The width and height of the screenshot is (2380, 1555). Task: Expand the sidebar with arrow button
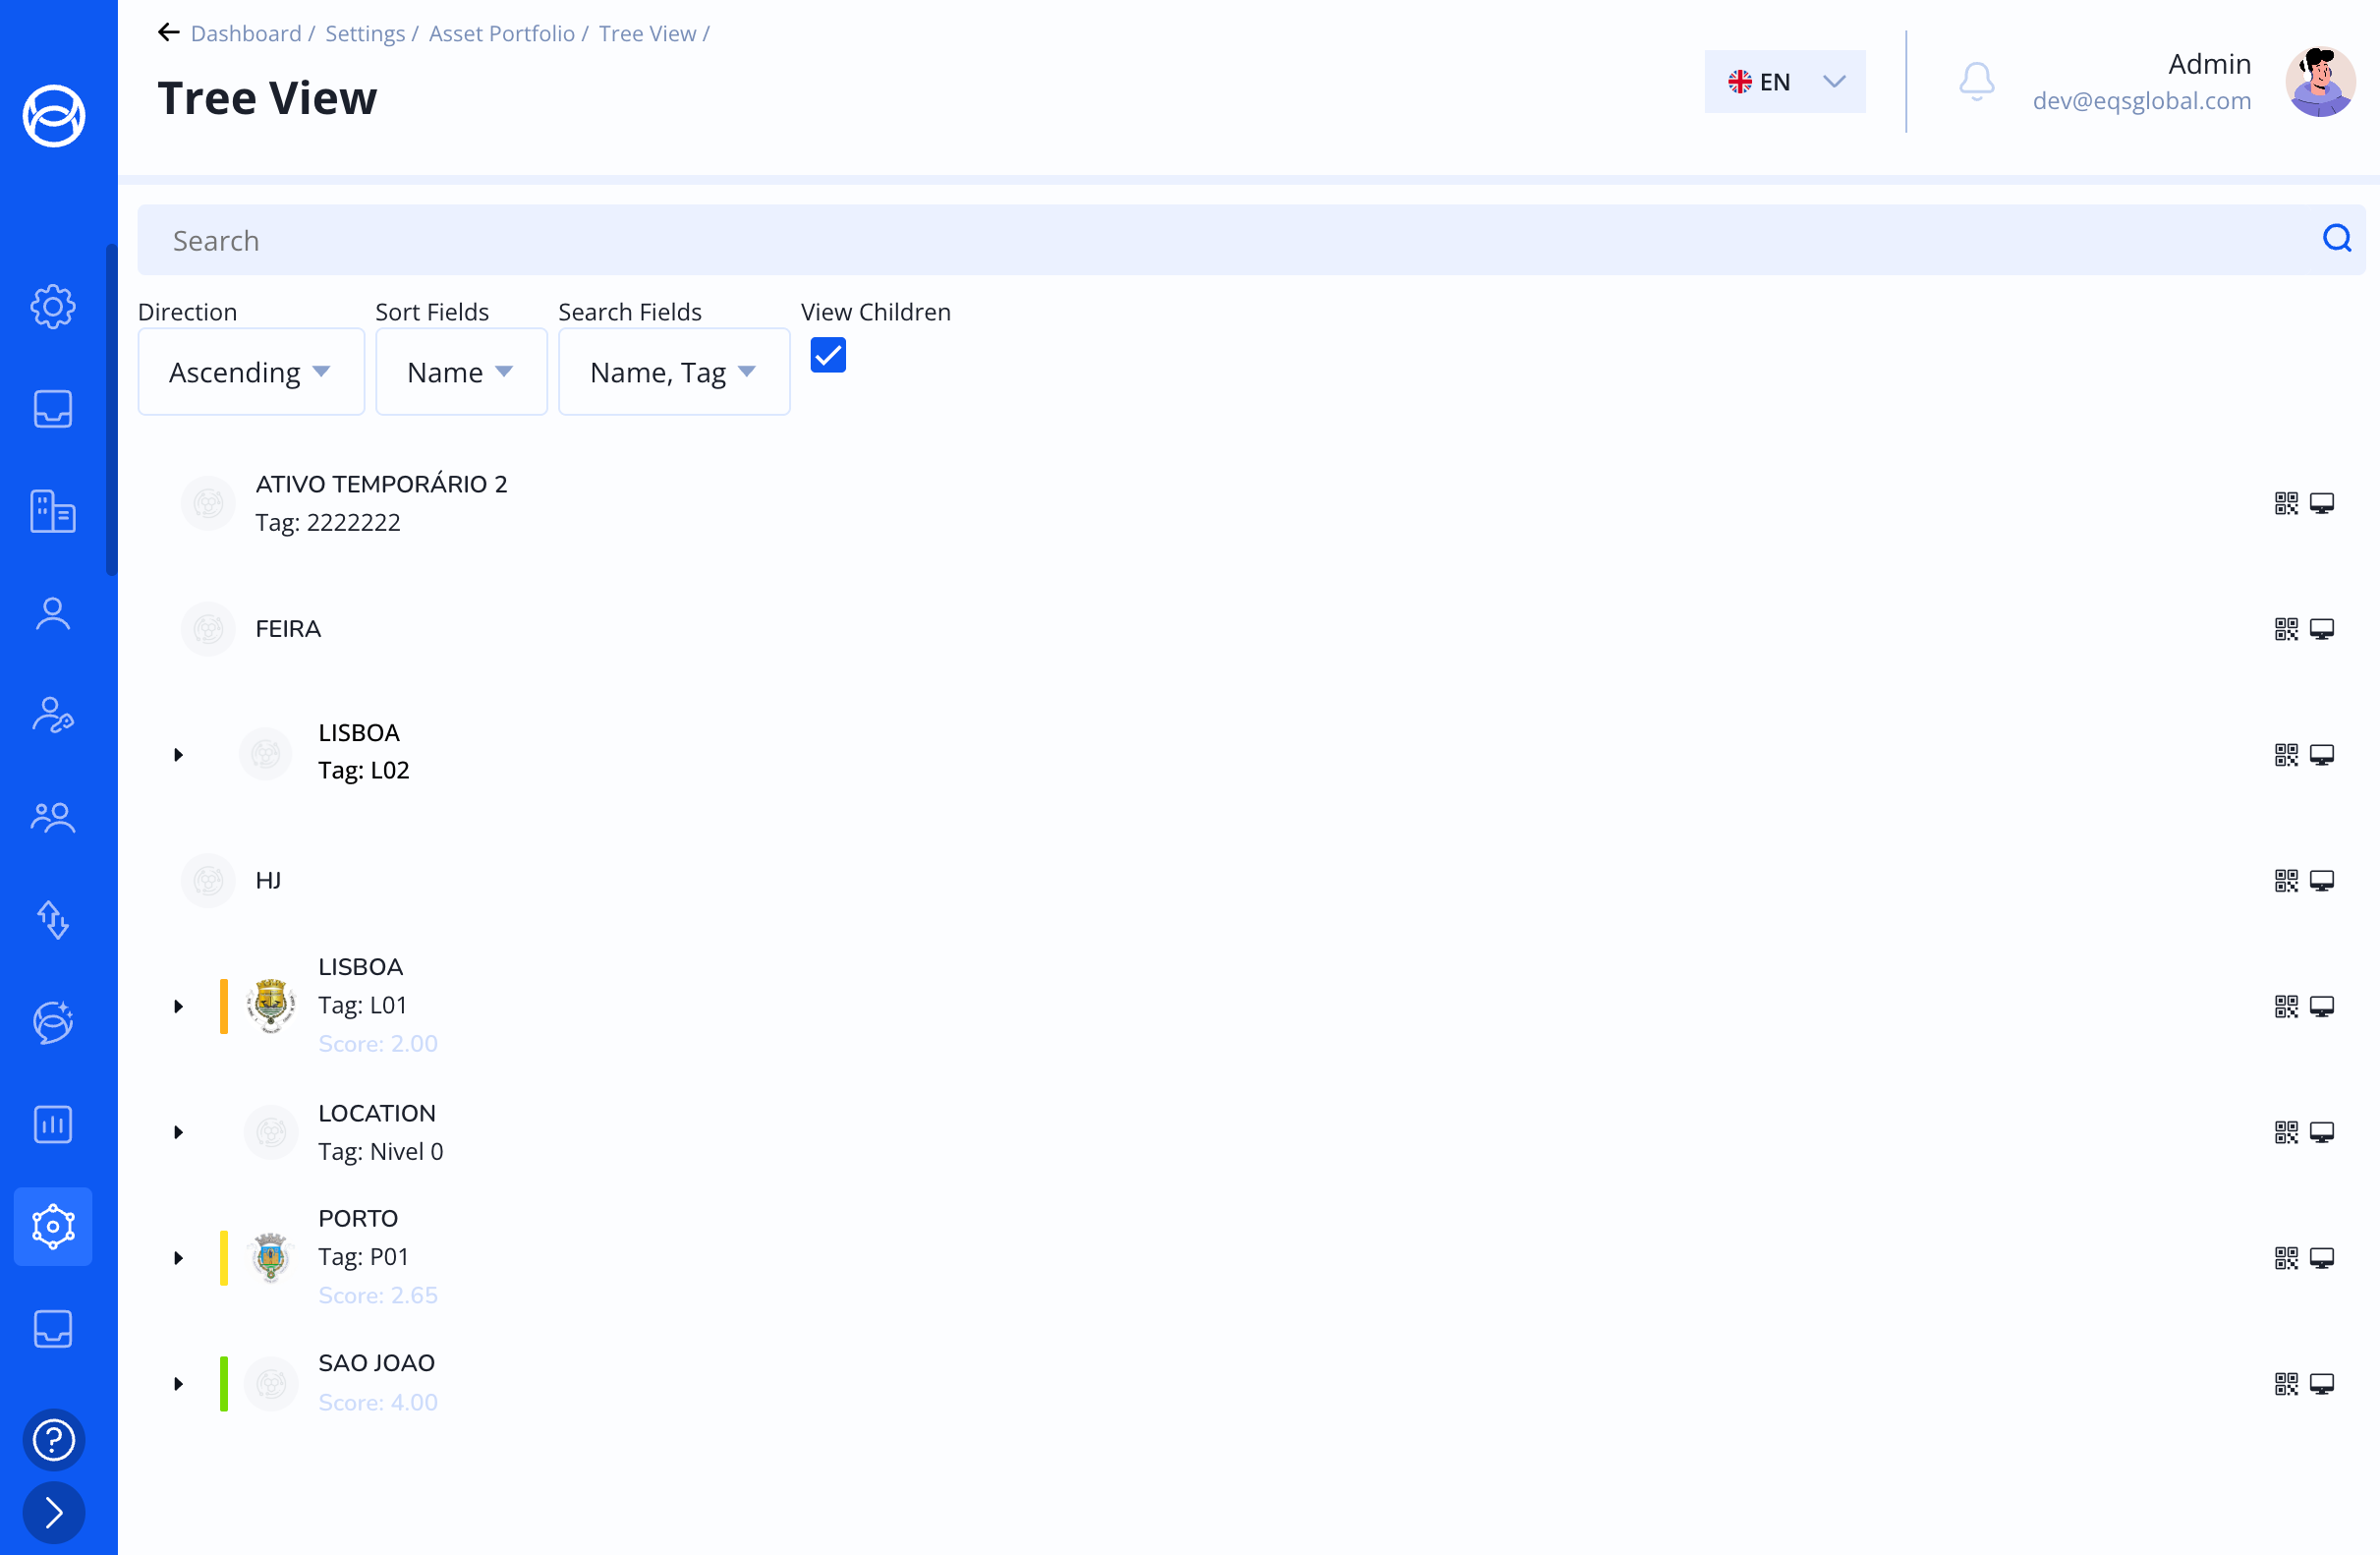click(54, 1512)
